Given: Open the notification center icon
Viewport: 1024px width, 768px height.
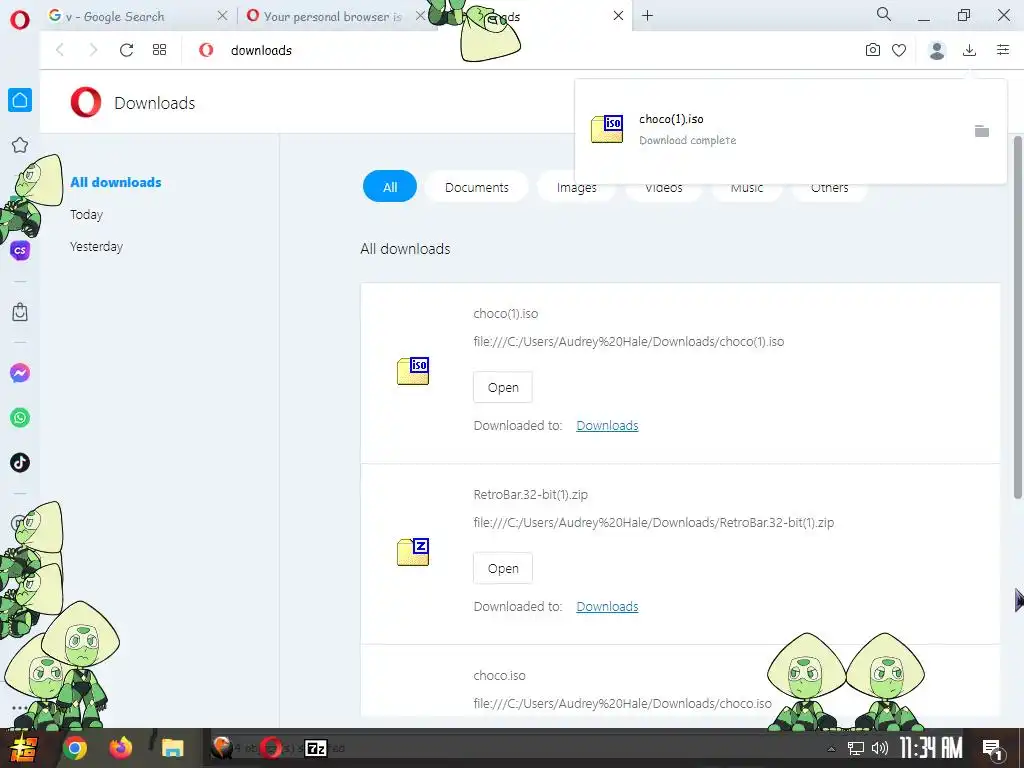Looking at the screenshot, I should point(993,748).
